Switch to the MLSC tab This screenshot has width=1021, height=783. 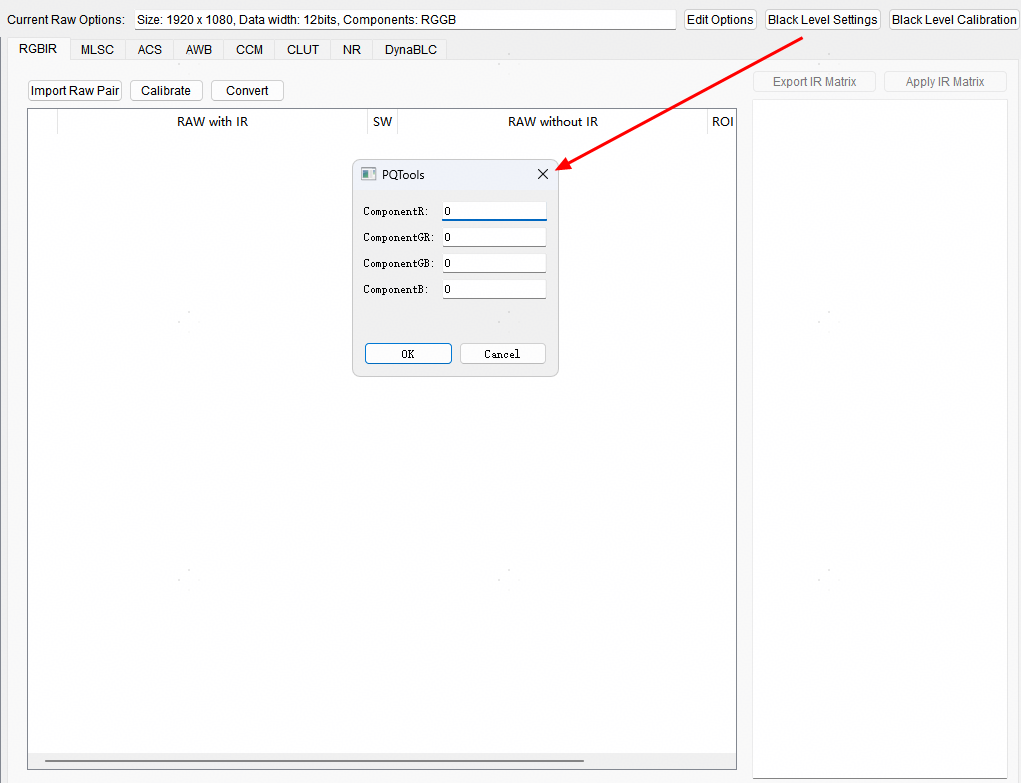coord(98,50)
